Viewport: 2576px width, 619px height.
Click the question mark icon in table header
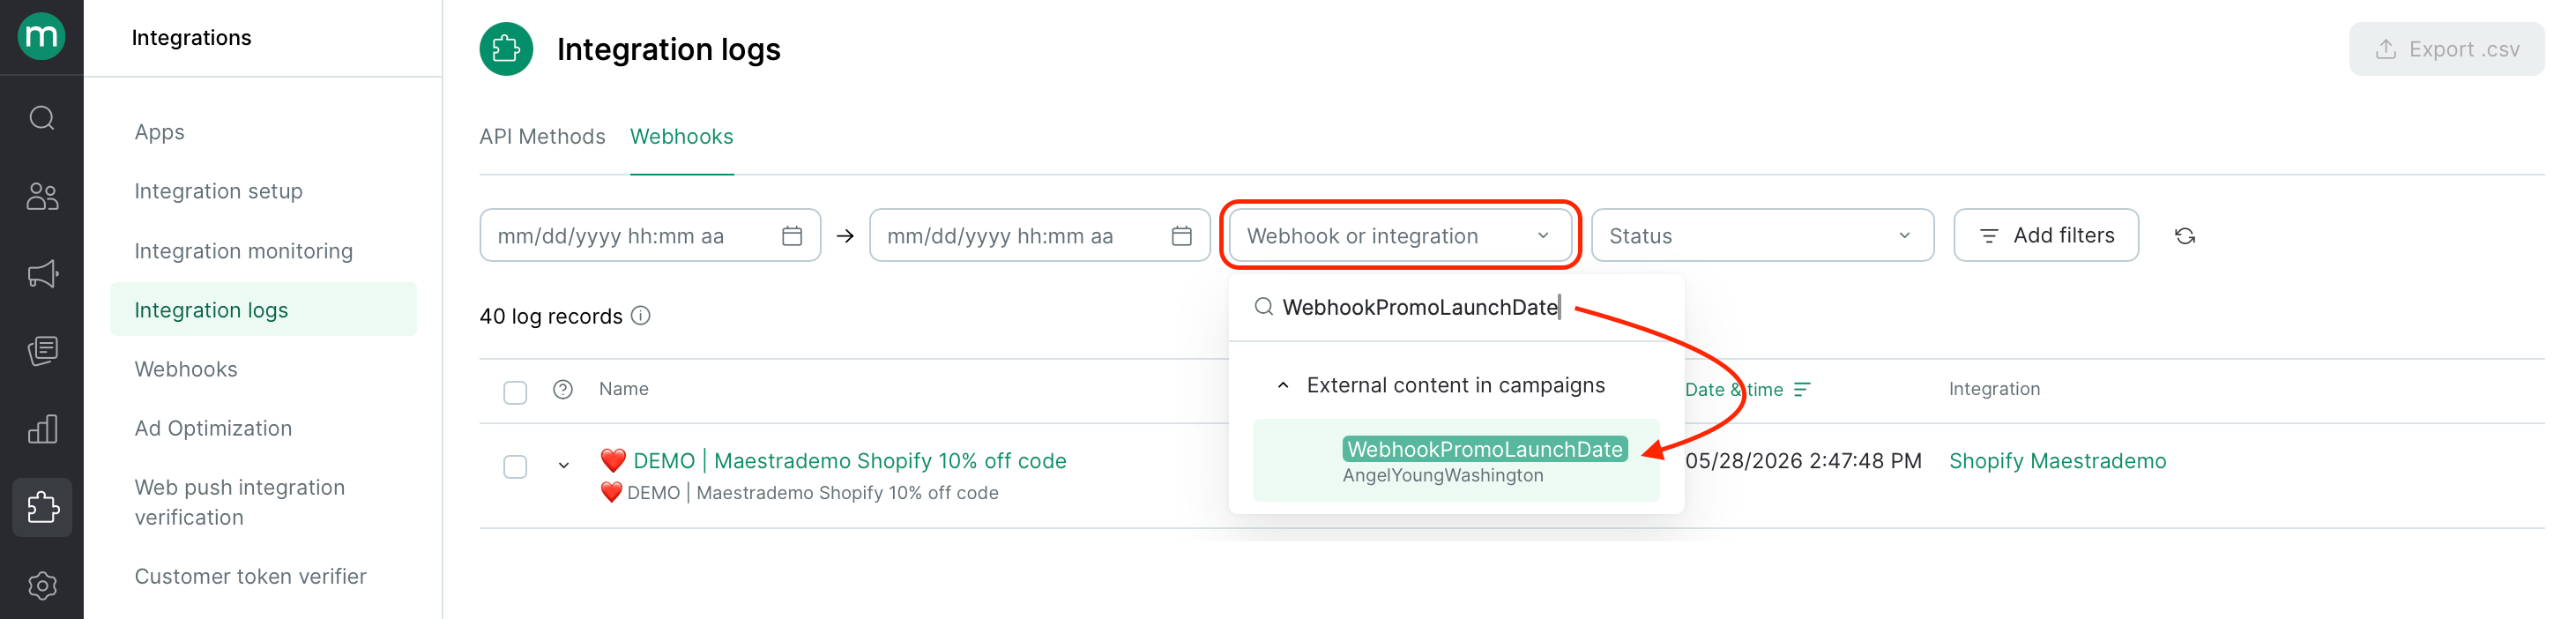[563, 389]
